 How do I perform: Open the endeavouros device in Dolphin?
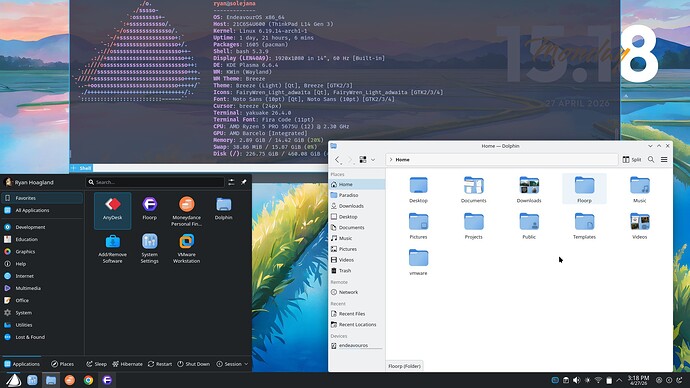pos(357,346)
